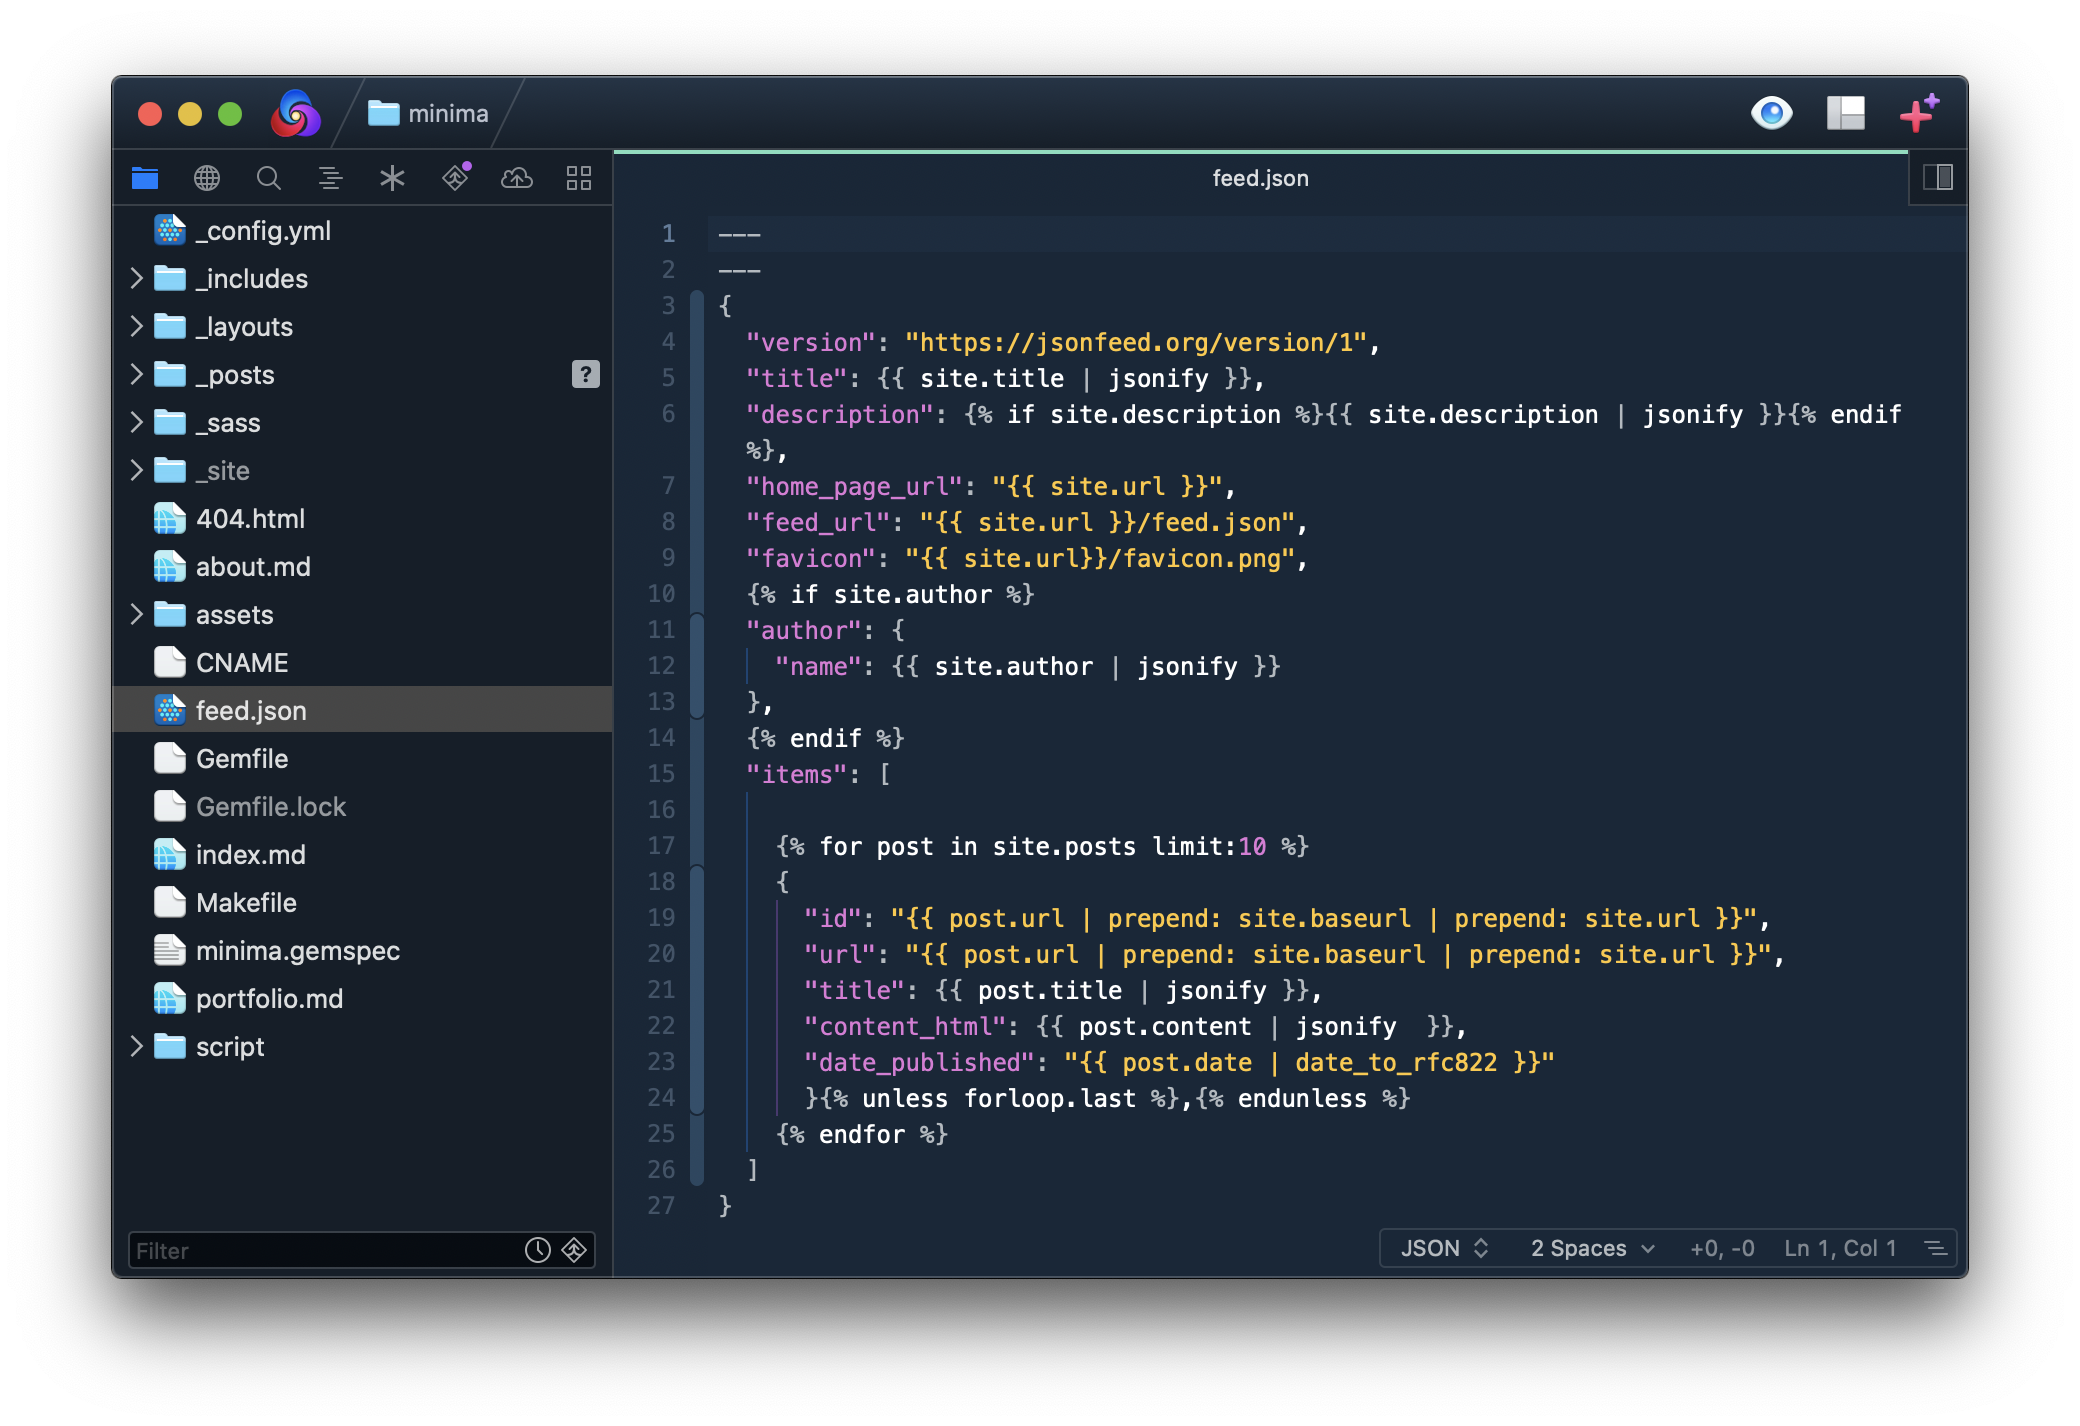Toggle the layout panes button

[x=1845, y=113]
